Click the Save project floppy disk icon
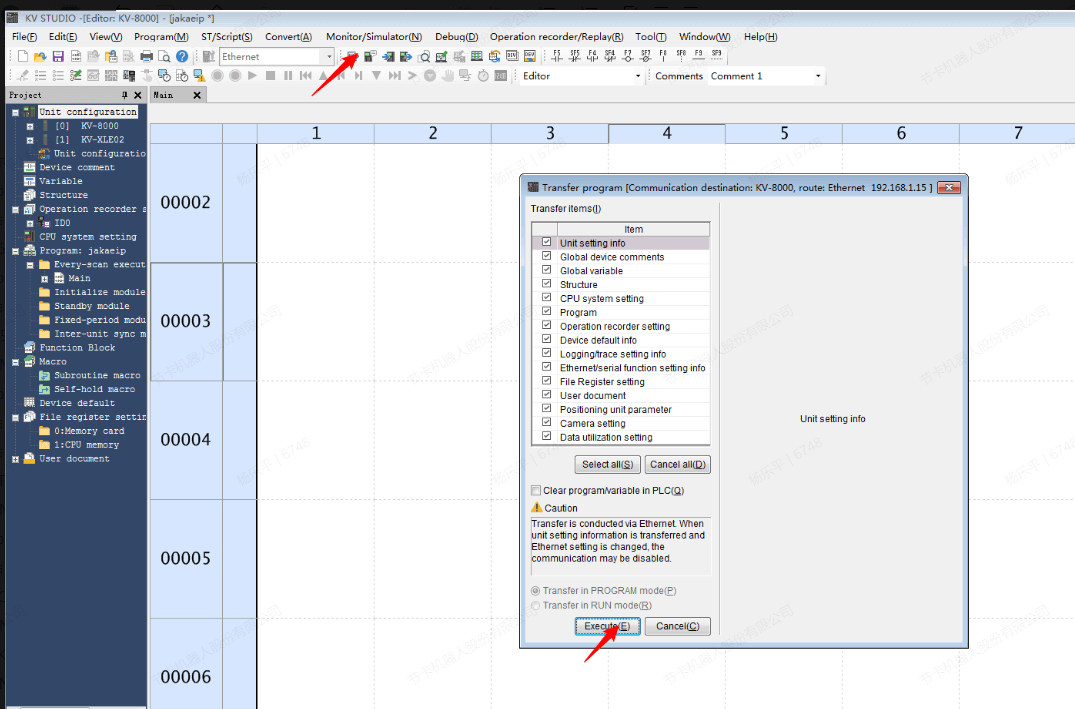The height and width of the screenshot is (709, 1075). tap(58, 57)
